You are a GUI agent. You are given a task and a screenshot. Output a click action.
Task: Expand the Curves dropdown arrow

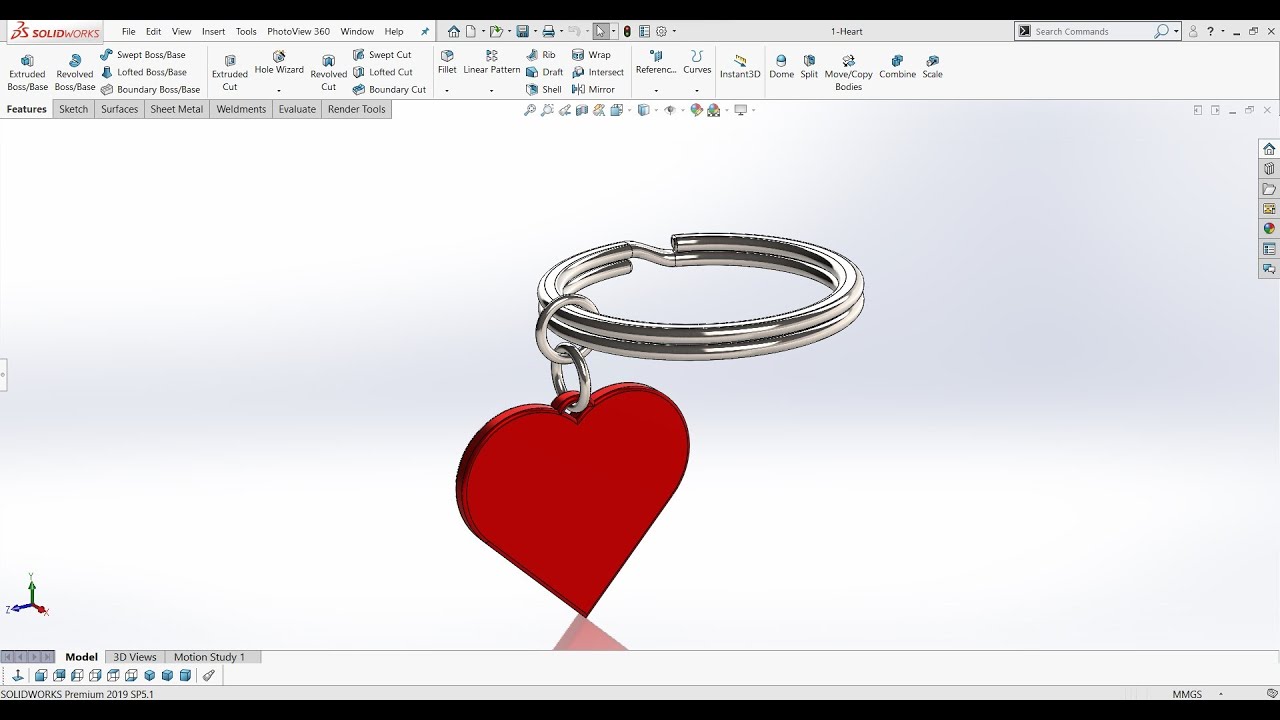[697, 90]
